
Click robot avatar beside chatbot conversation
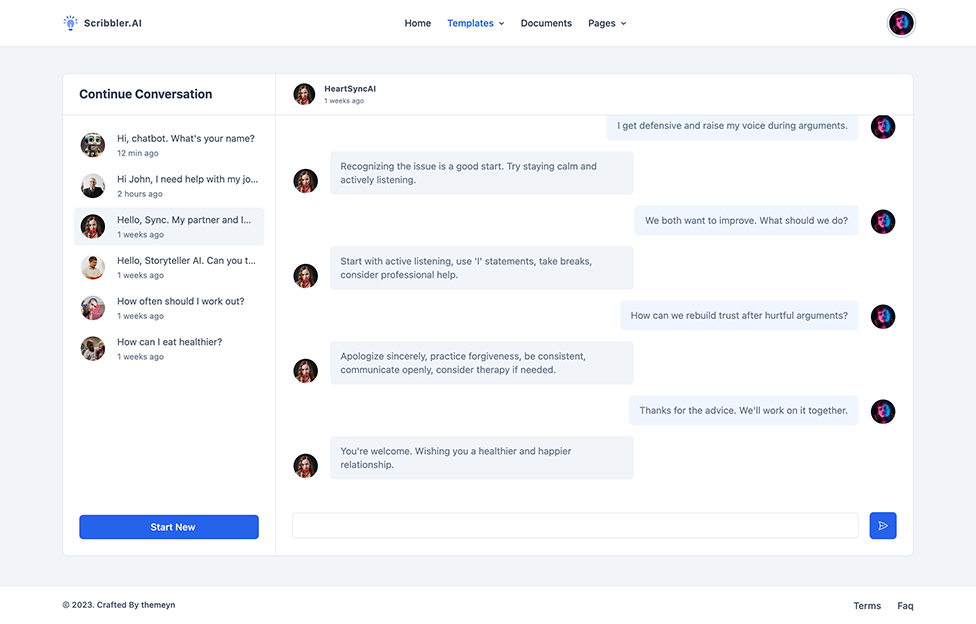(x=93, y=145)
